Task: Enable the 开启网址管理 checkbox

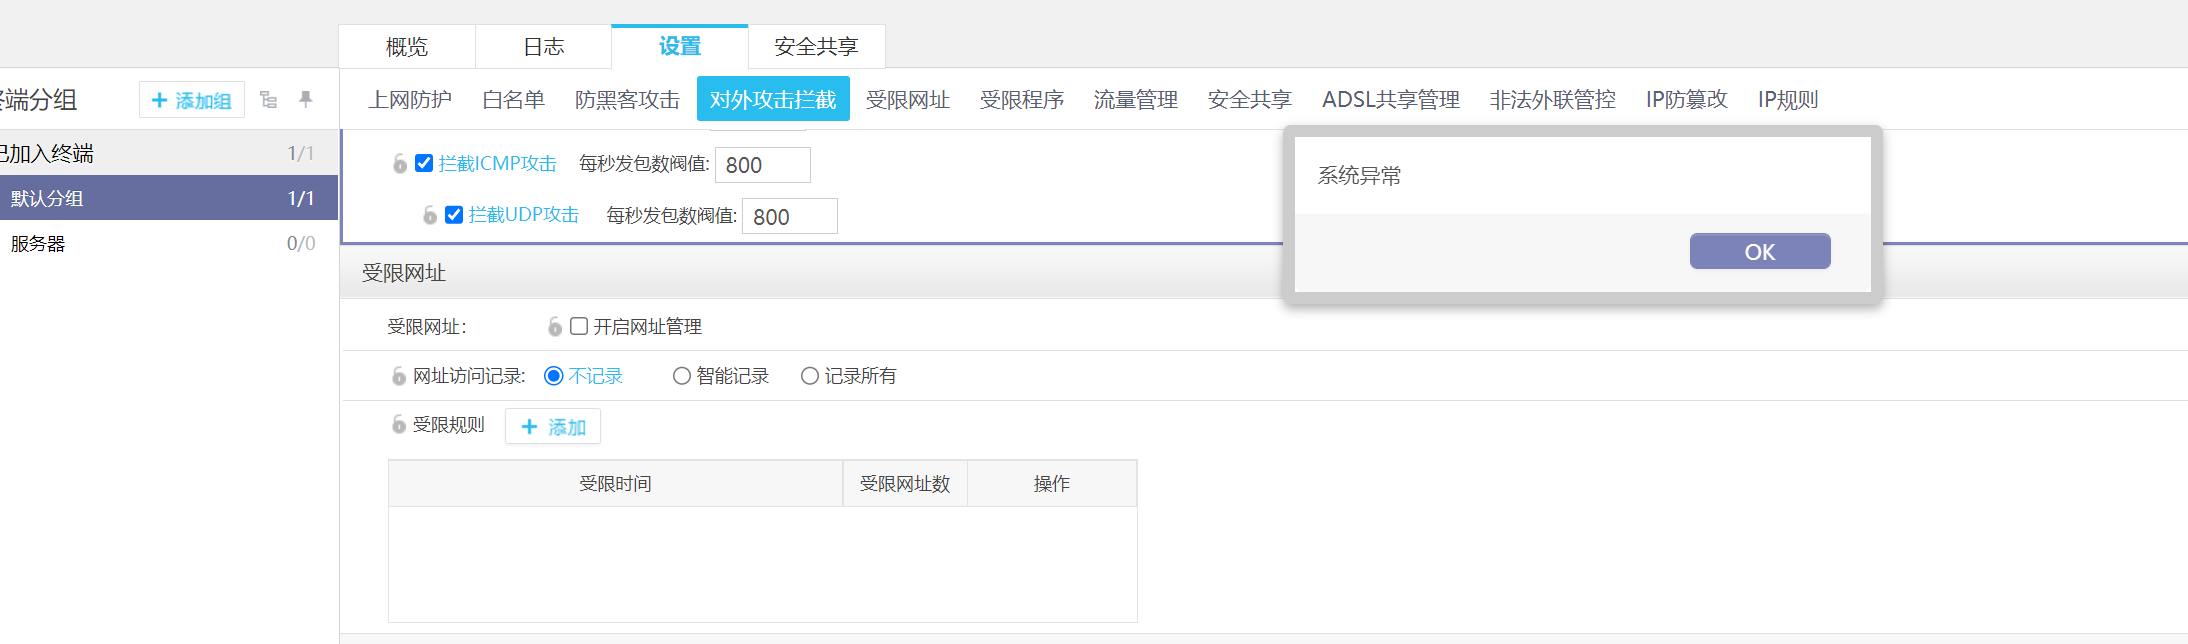Action: pos(579,326)
